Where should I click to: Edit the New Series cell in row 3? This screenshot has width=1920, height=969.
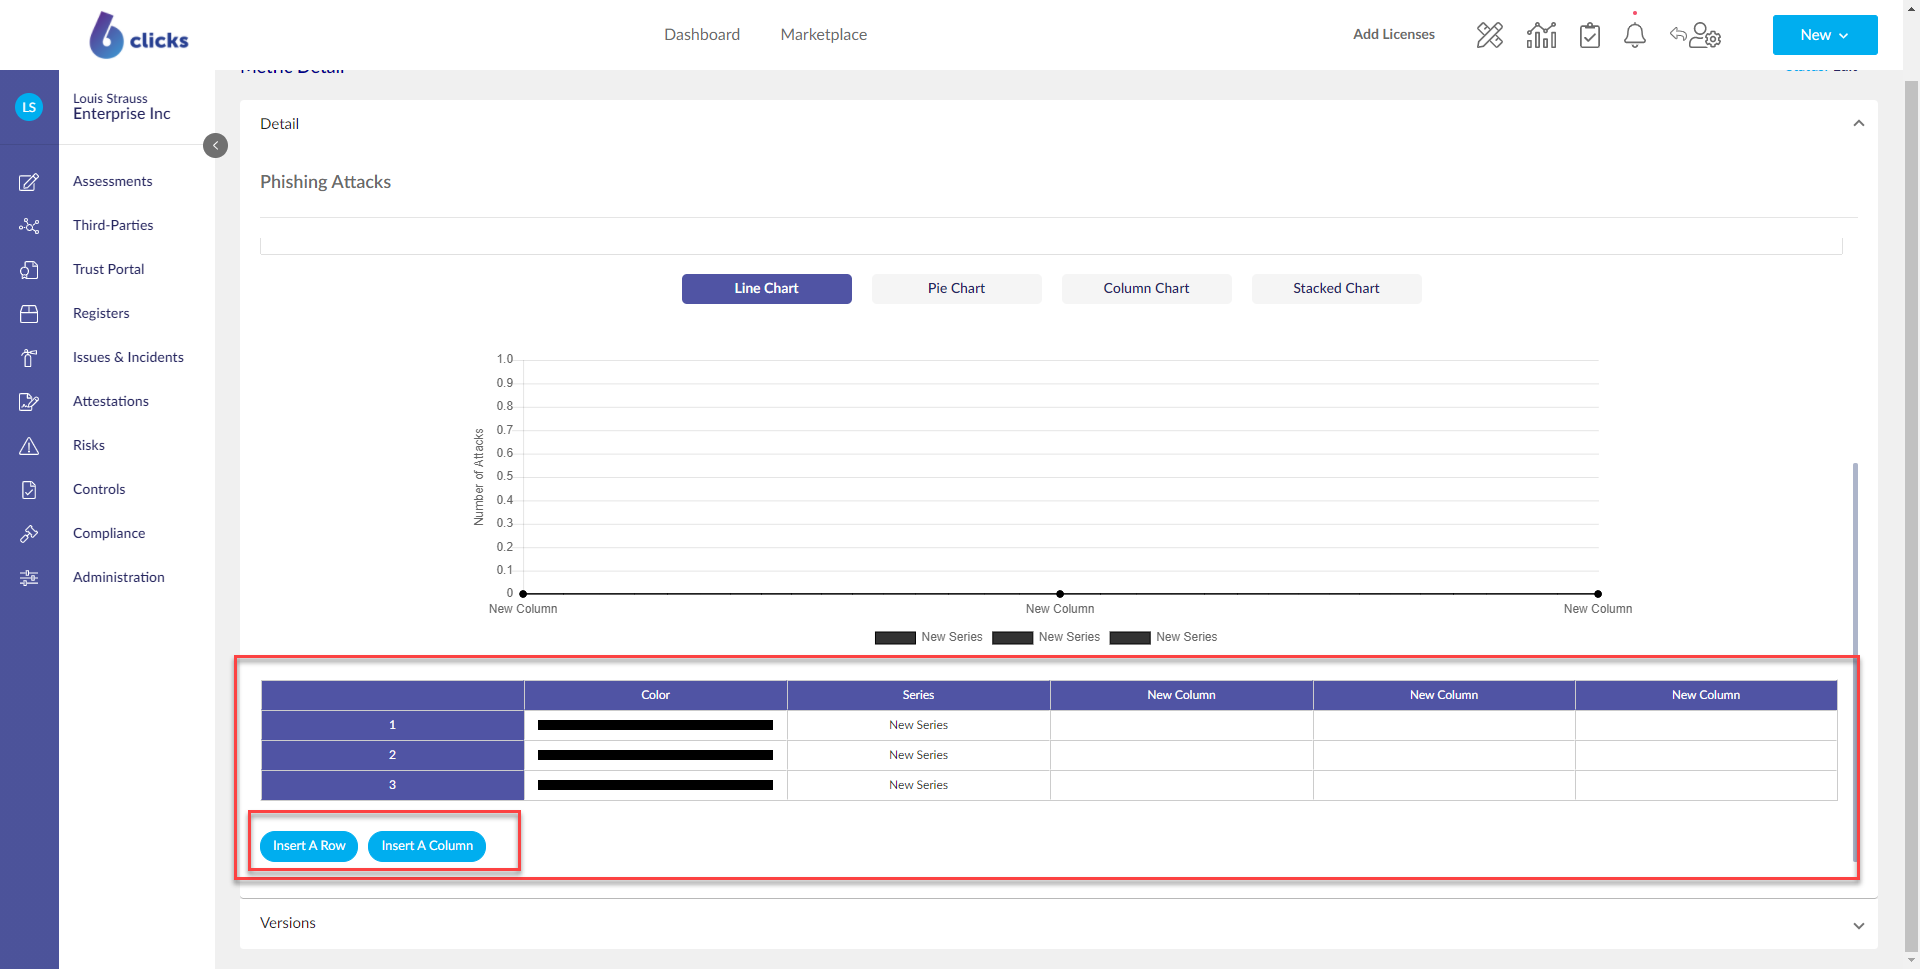point(918,785)
